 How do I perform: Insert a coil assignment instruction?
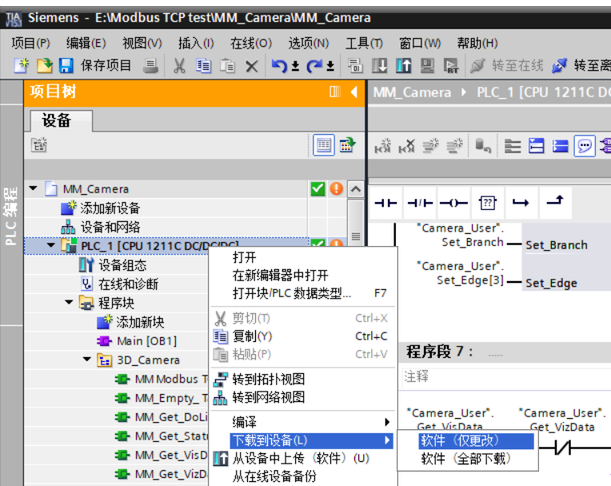coord(453,203)
